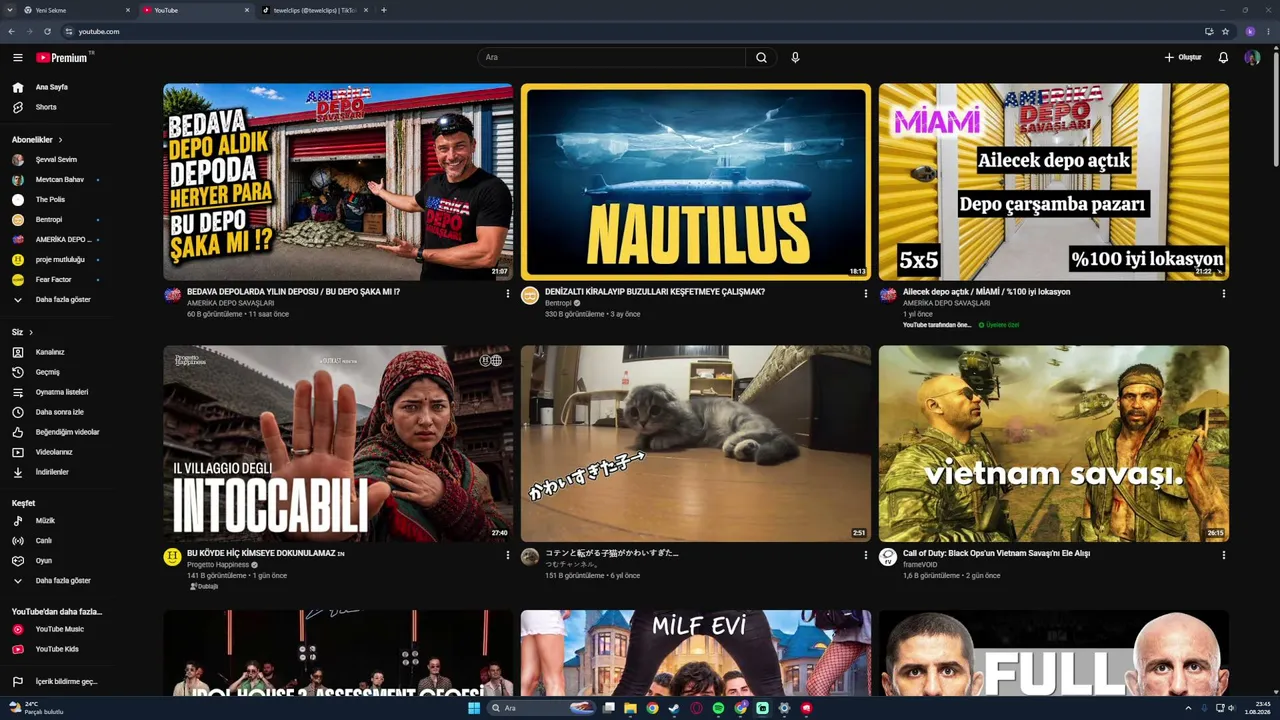Open site information icon beside youtube.com
Viewport: 1280px width, 720px height.
point(68,31)
